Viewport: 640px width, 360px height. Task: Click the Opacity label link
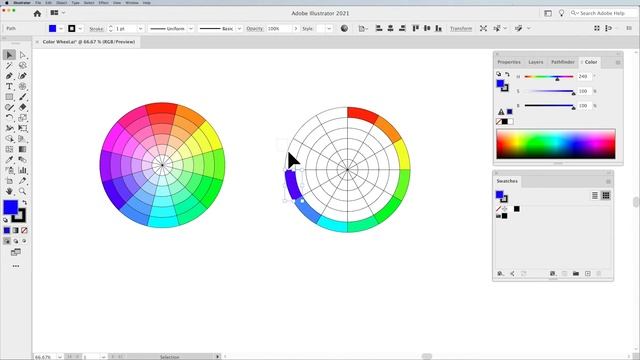coord(255,29)
